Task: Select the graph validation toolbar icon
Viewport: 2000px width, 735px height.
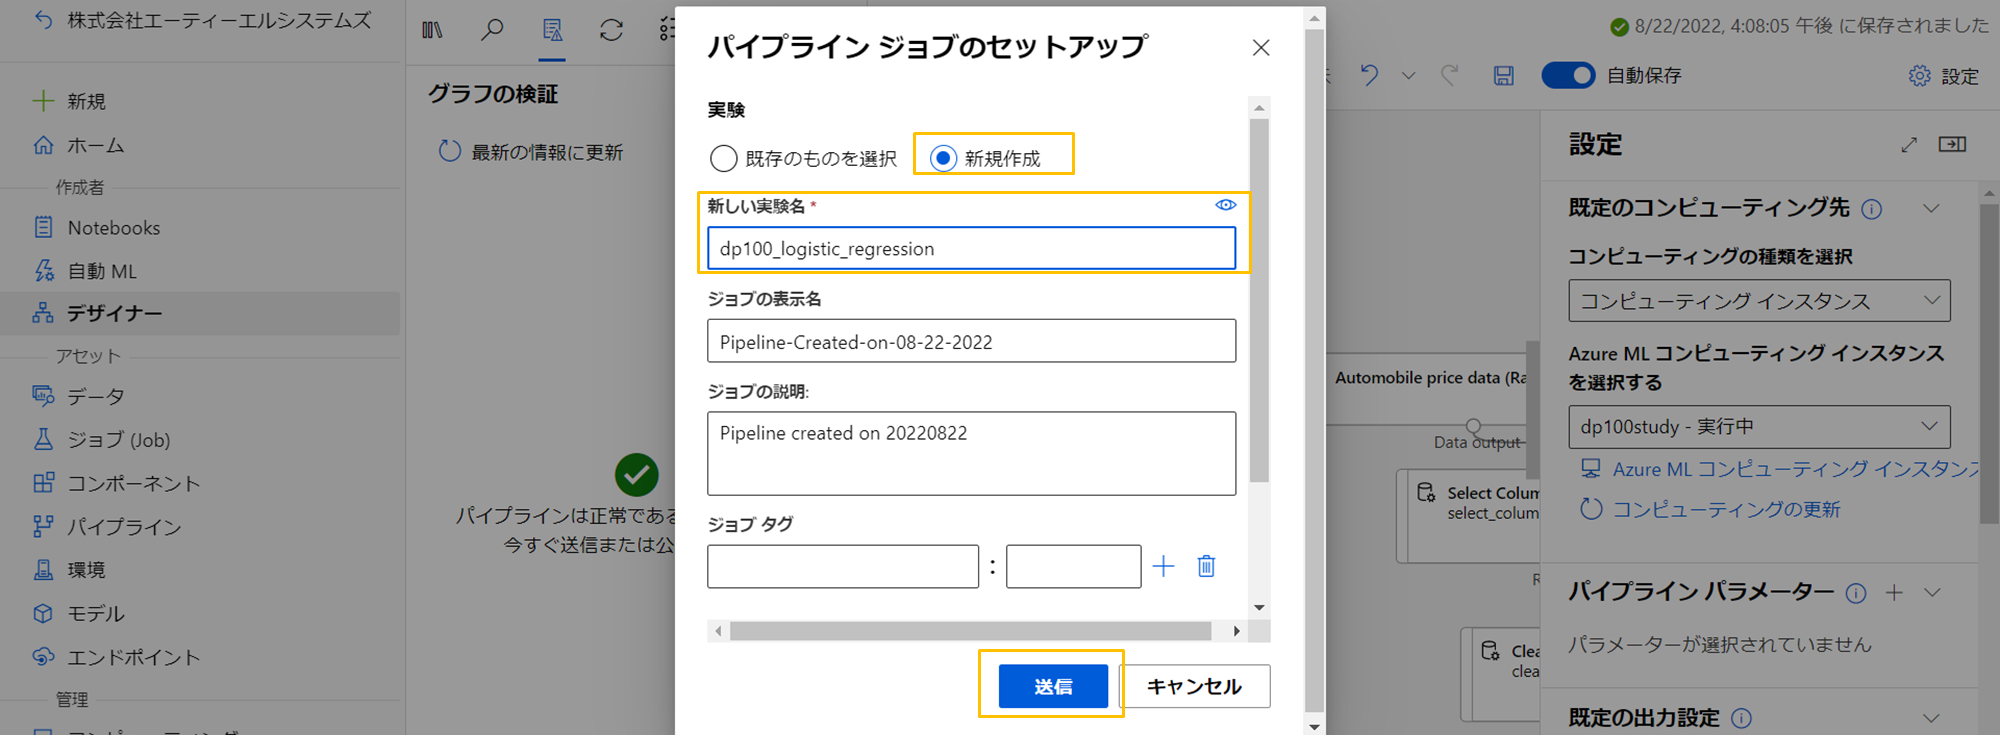Action: coord(552,30)
